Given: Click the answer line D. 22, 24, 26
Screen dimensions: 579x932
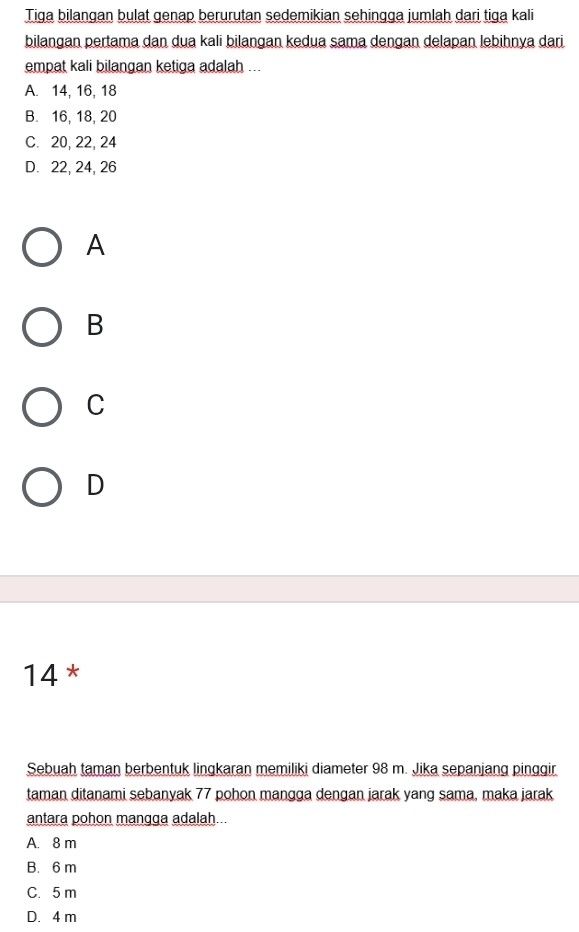Looking at the screenshot, I should [71, 167].
